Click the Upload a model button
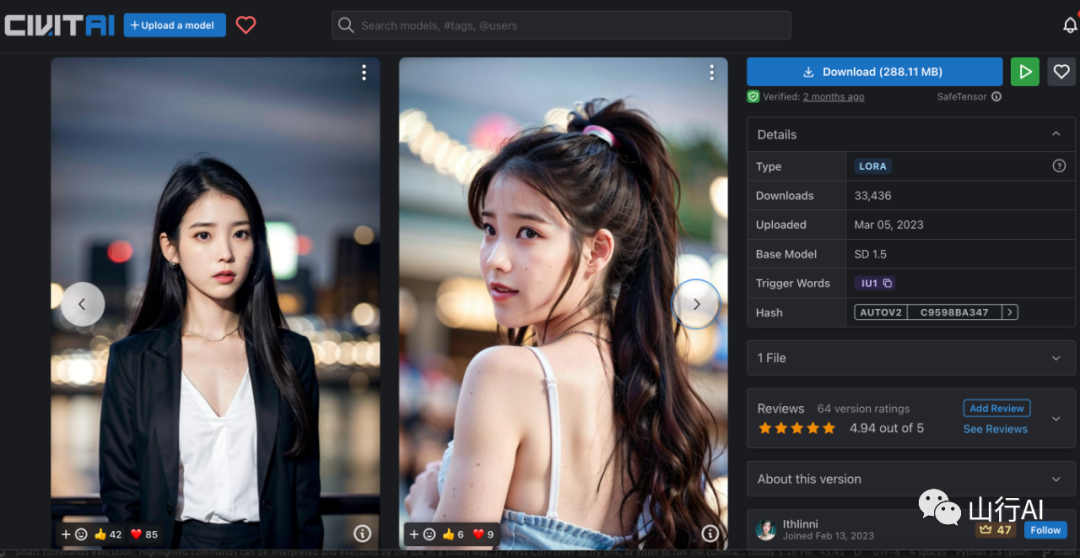1080x558 pixels. coord(174,25)
